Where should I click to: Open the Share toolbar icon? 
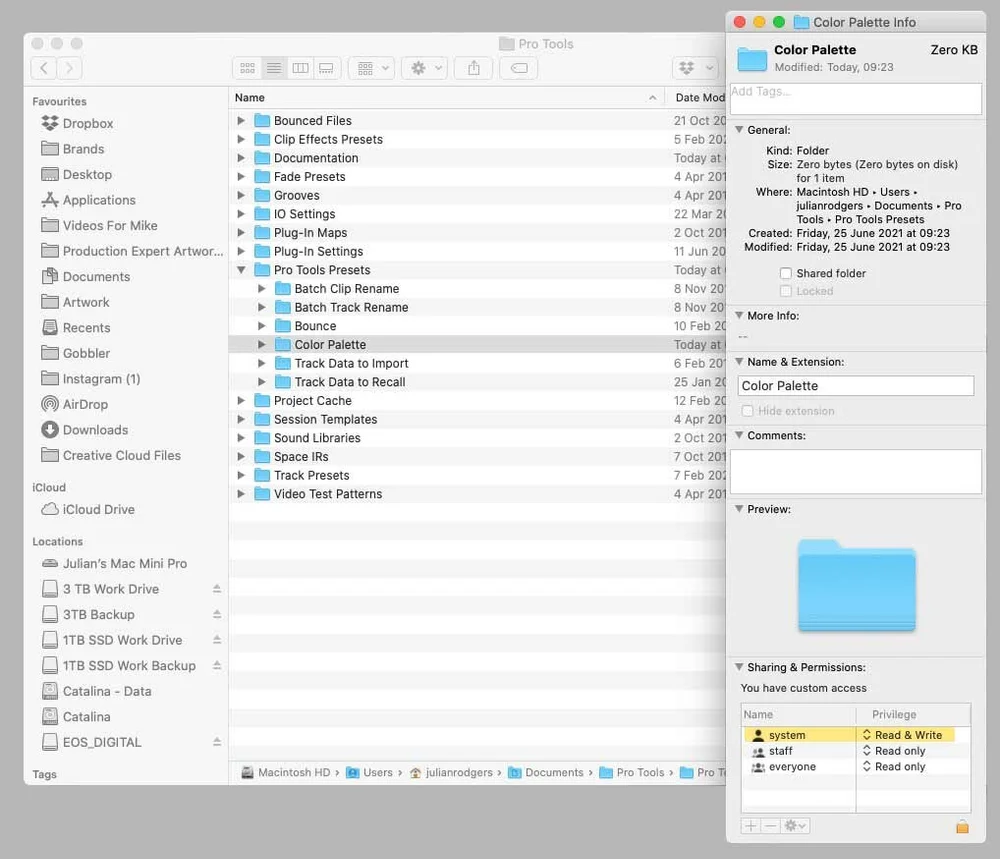tap(471, 68)
